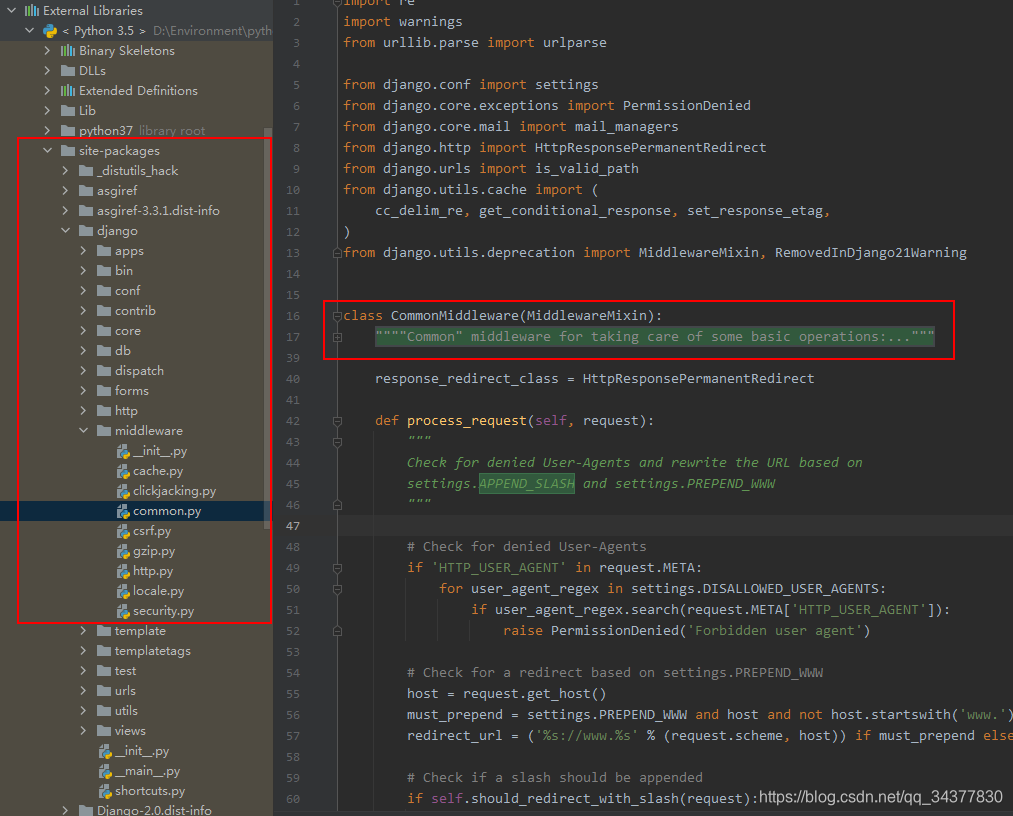The width and height of the screenshot is (1013, 816).
Task: Expand the Binary Skeletons node
Action: click(x=47, y=50)
